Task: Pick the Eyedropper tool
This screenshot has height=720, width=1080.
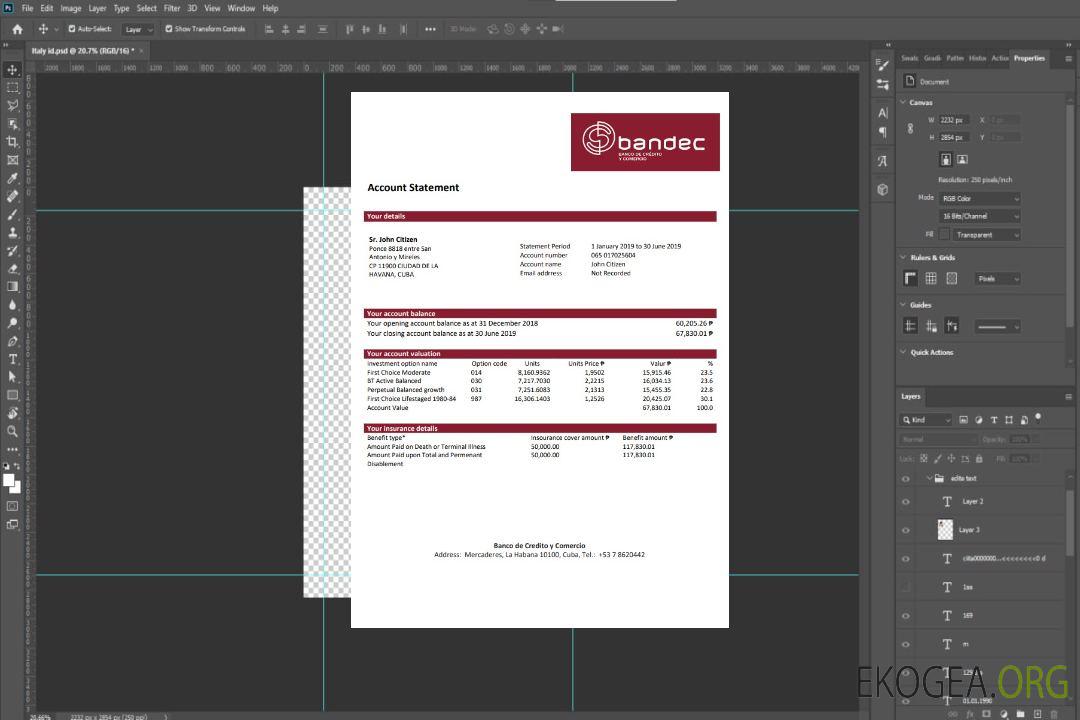Action: click(x=12, y=178)
